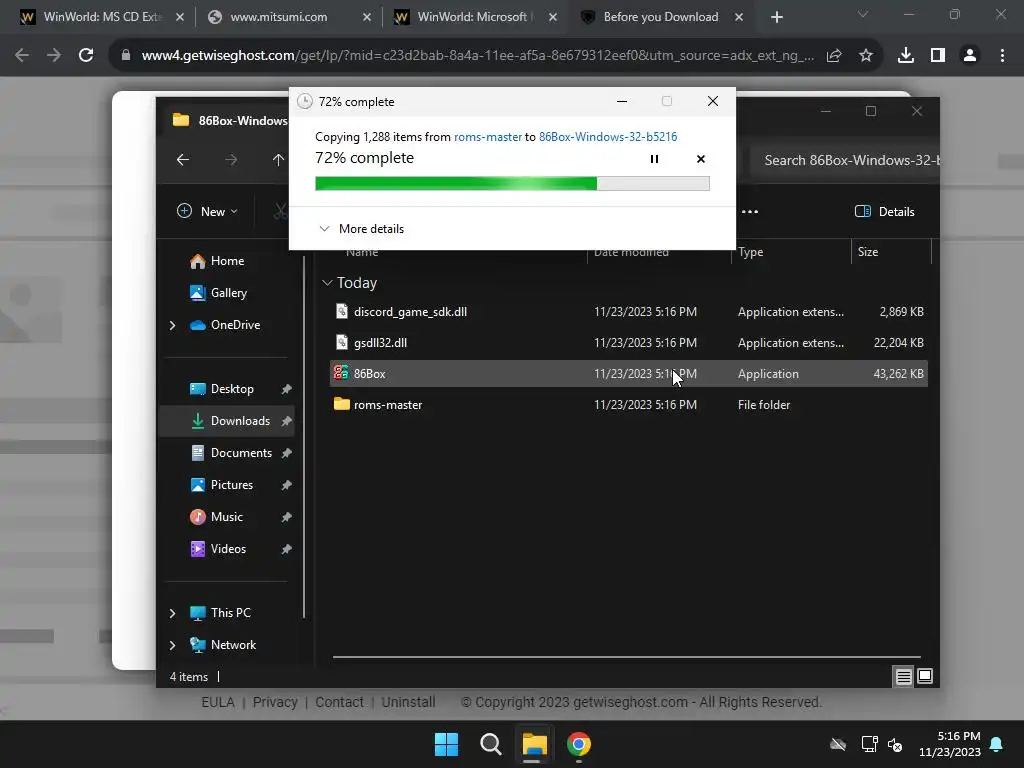Open the 86Box-Windows-32-b5216 destination link
This screenshot has width=1024, height=768.
point(607,136)
